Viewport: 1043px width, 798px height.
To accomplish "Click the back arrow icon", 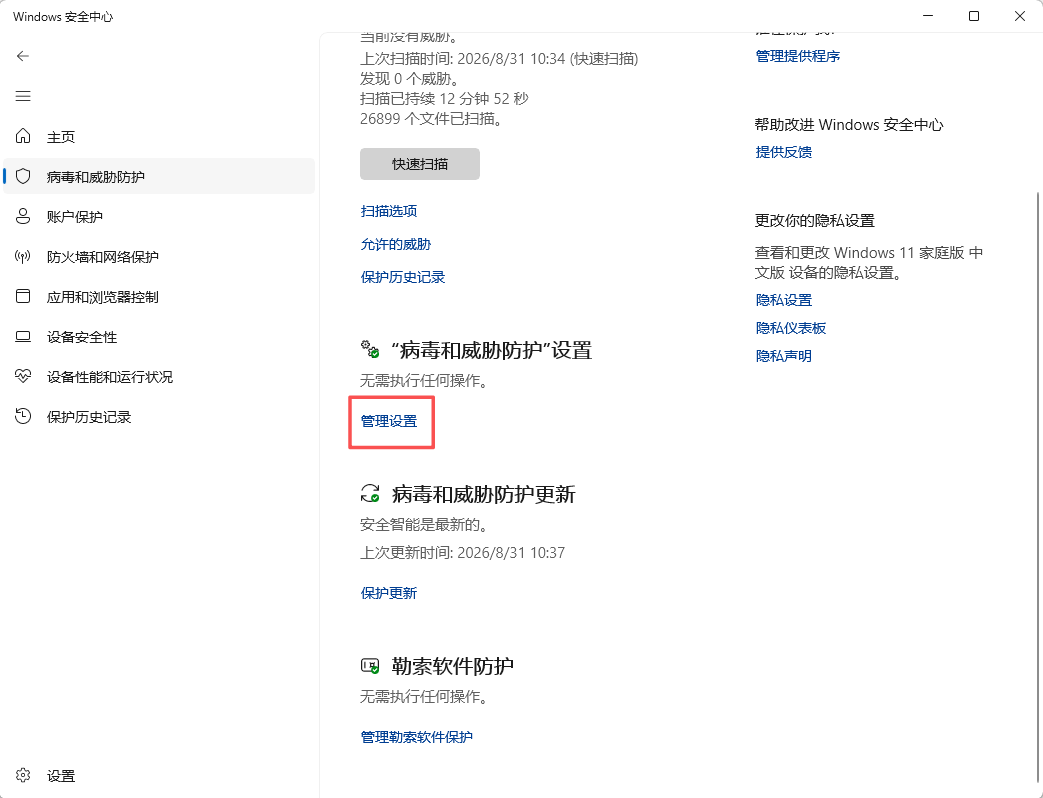I will 23,56.
